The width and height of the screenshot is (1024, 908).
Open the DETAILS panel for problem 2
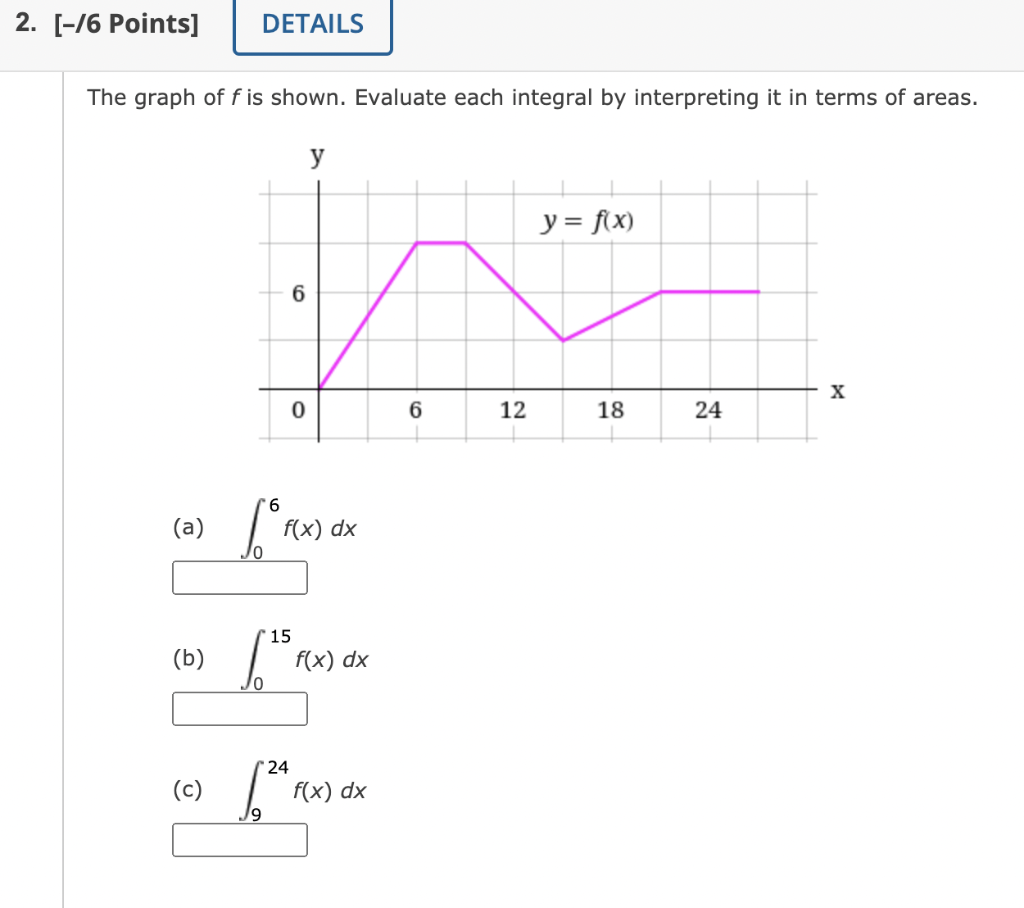click(311, 24)
